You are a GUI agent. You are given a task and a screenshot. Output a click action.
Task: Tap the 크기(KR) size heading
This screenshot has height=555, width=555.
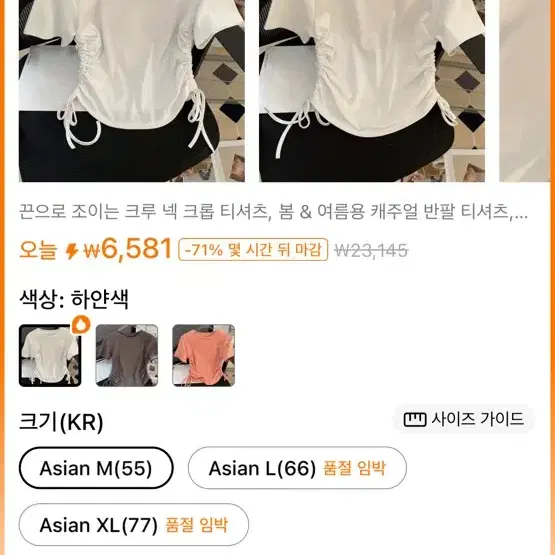[x=61, y=422]
